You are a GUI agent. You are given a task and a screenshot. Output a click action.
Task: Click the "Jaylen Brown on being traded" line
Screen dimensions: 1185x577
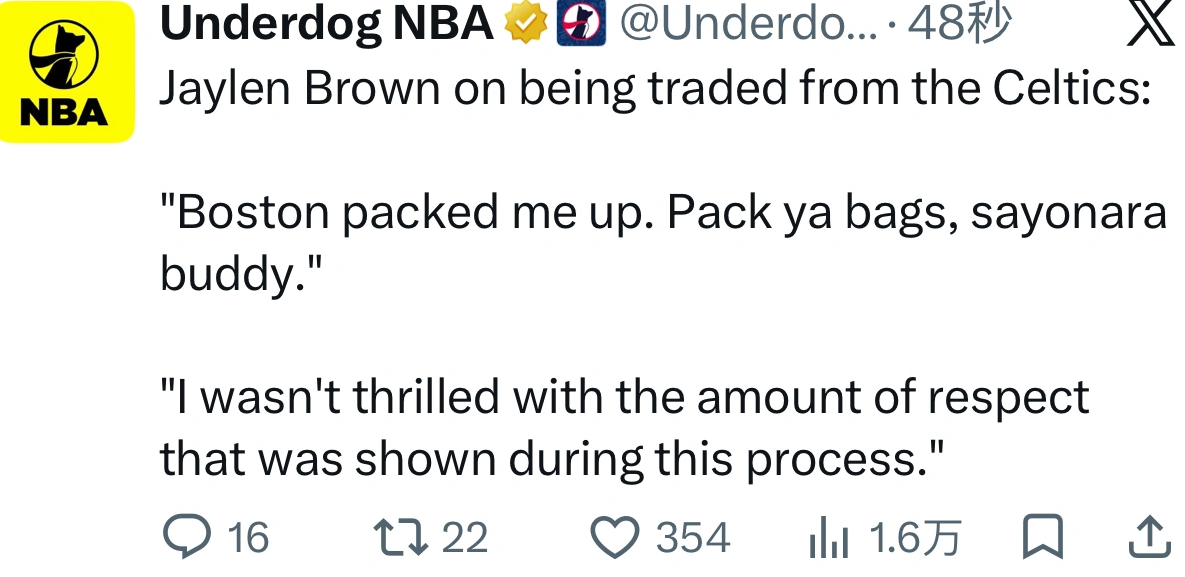pos(655,88)
